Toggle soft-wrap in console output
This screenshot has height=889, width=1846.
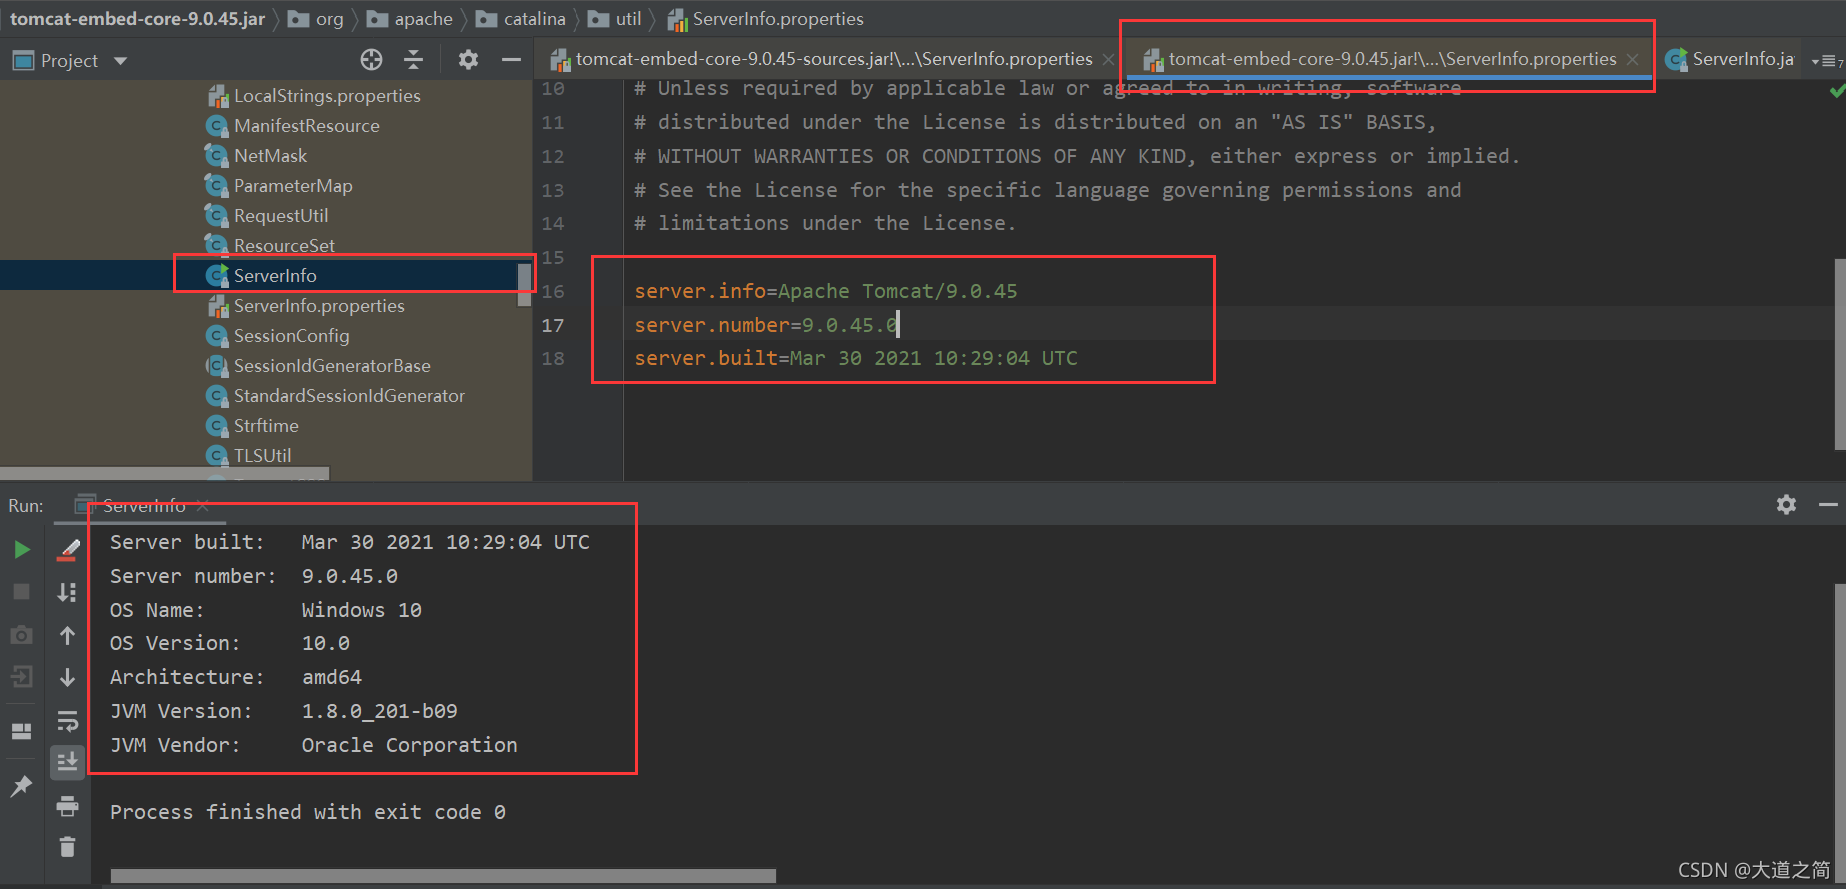(67, 720)
